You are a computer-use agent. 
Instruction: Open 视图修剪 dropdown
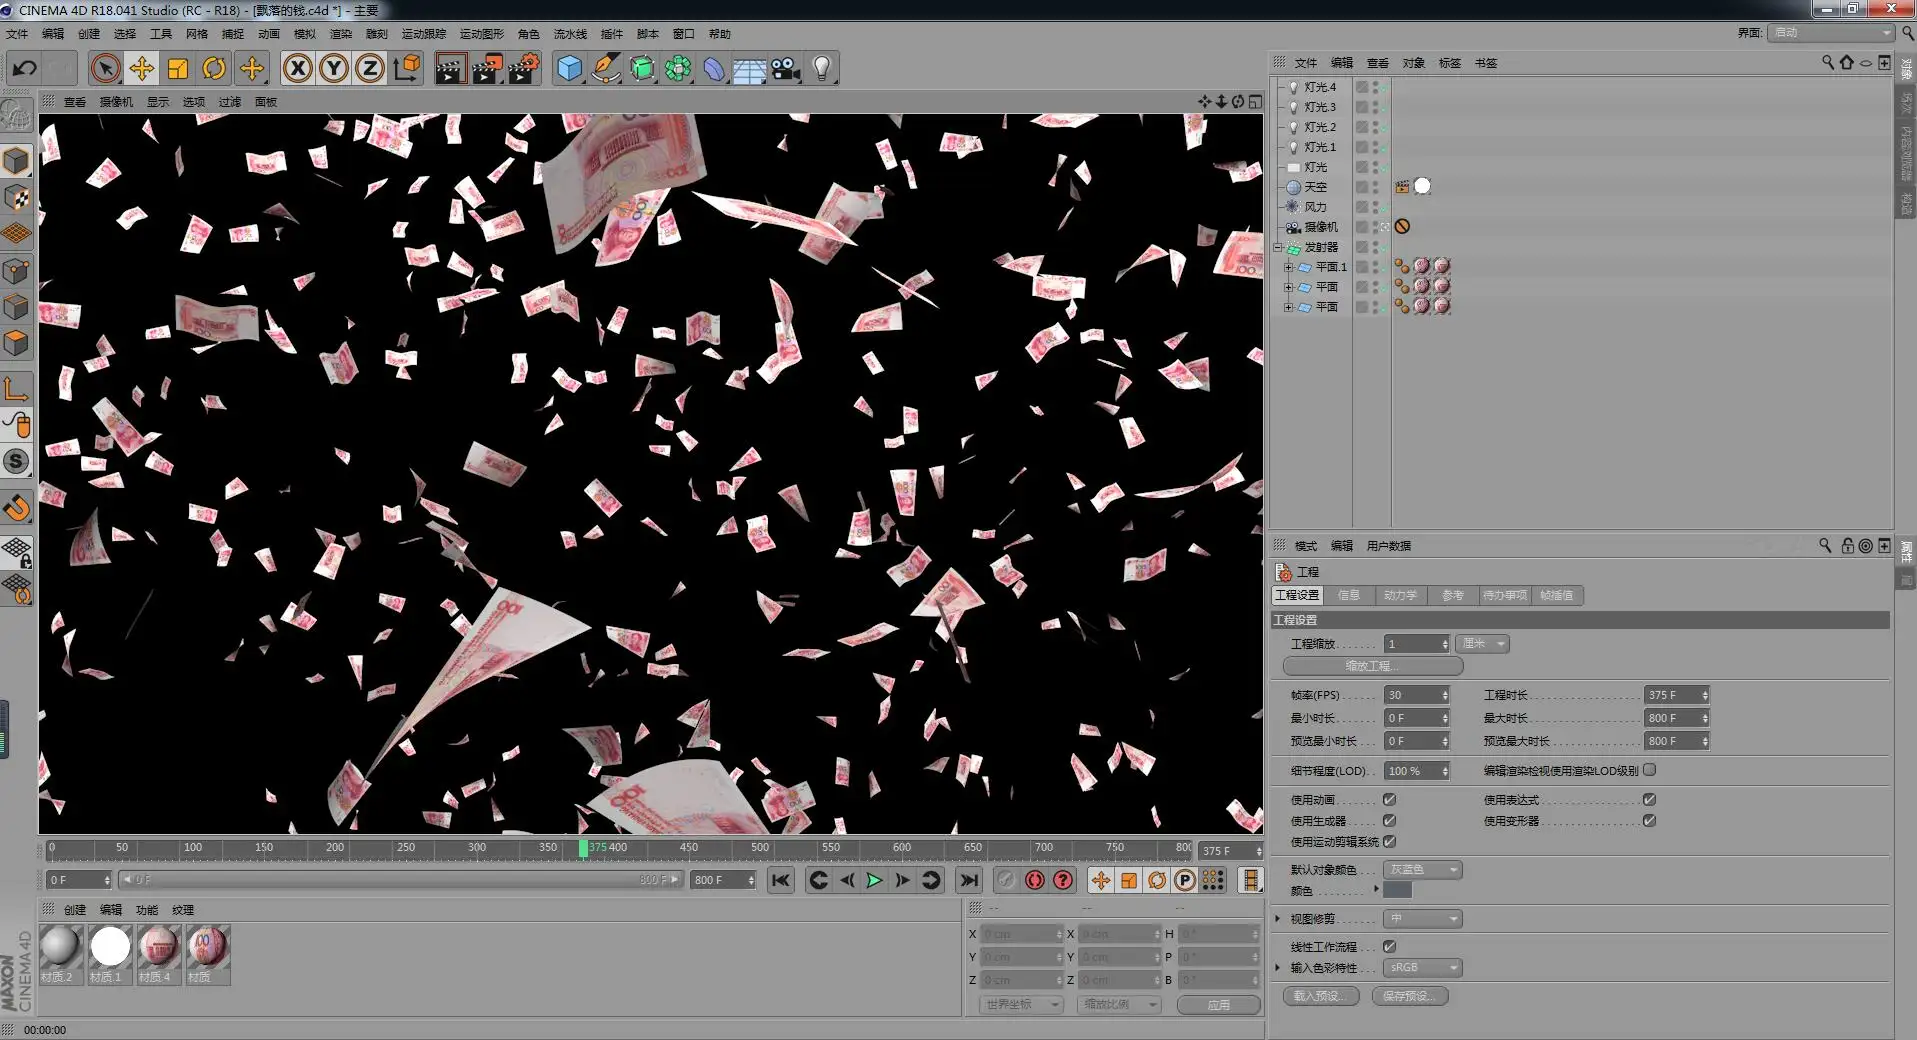coord(1423,919)
